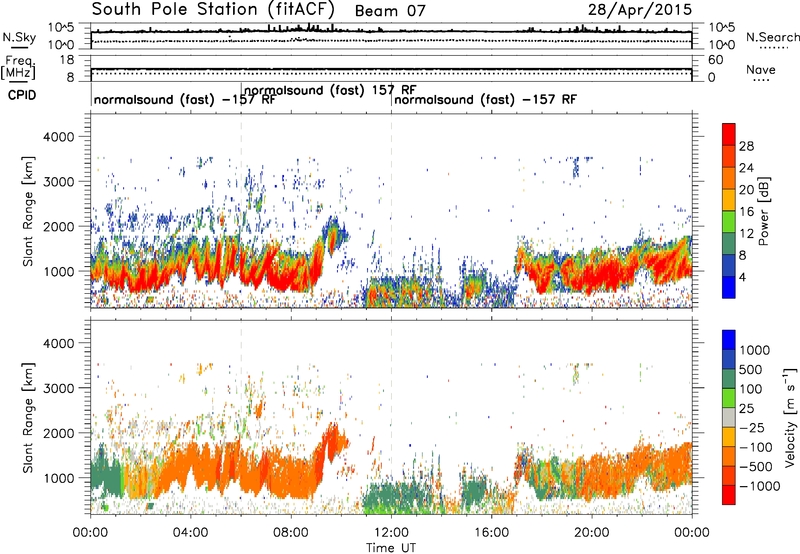Select the 16 label on Power color bar
Screen dimensions: 800x554
pos(746,212)
